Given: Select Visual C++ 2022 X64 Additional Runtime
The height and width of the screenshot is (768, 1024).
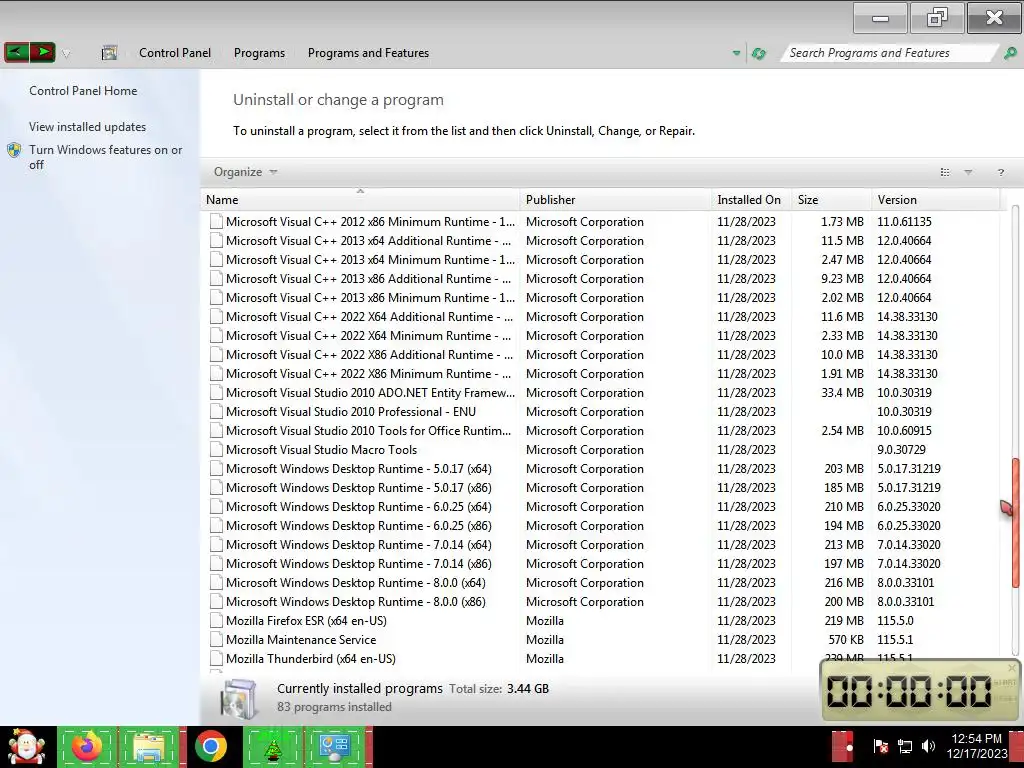Looking at the screenshot, I should pos(604,317).
